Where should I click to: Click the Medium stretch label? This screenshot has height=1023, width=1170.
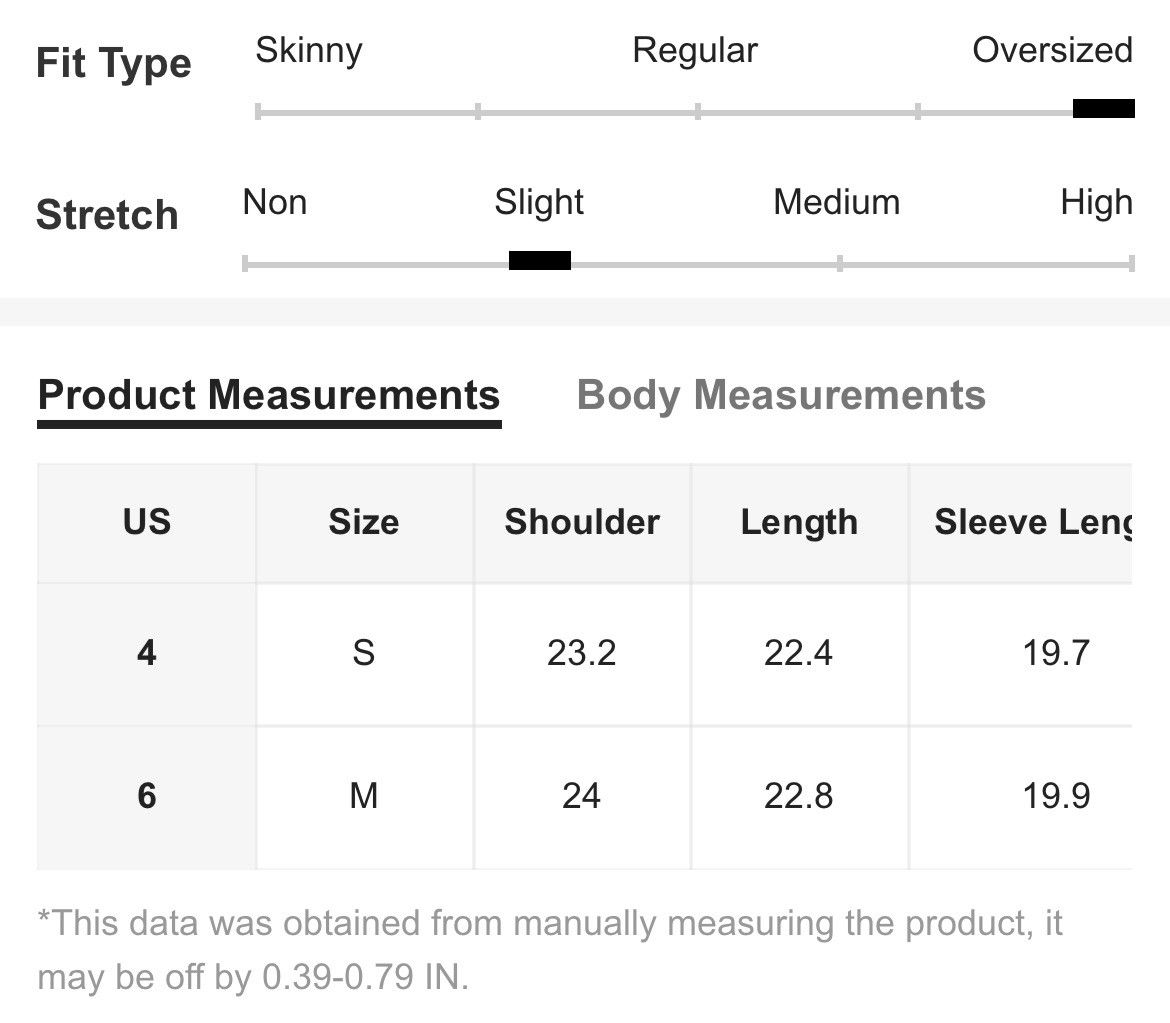coord(836,202)
